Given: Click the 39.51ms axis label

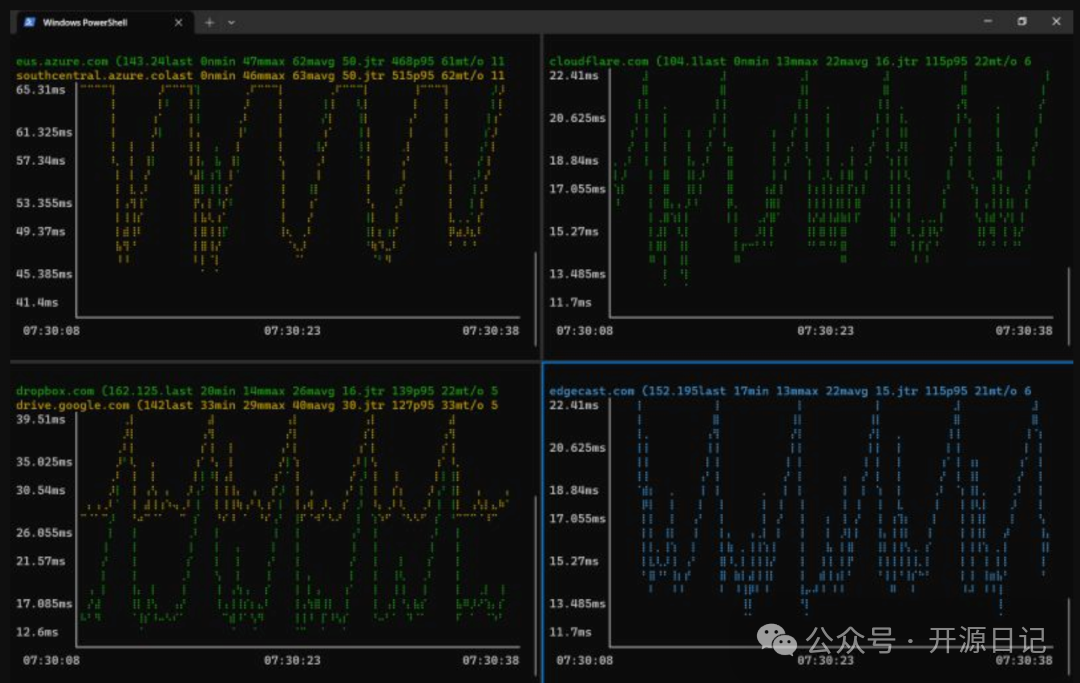Looking at the screenshot, I should coord(41,419).
